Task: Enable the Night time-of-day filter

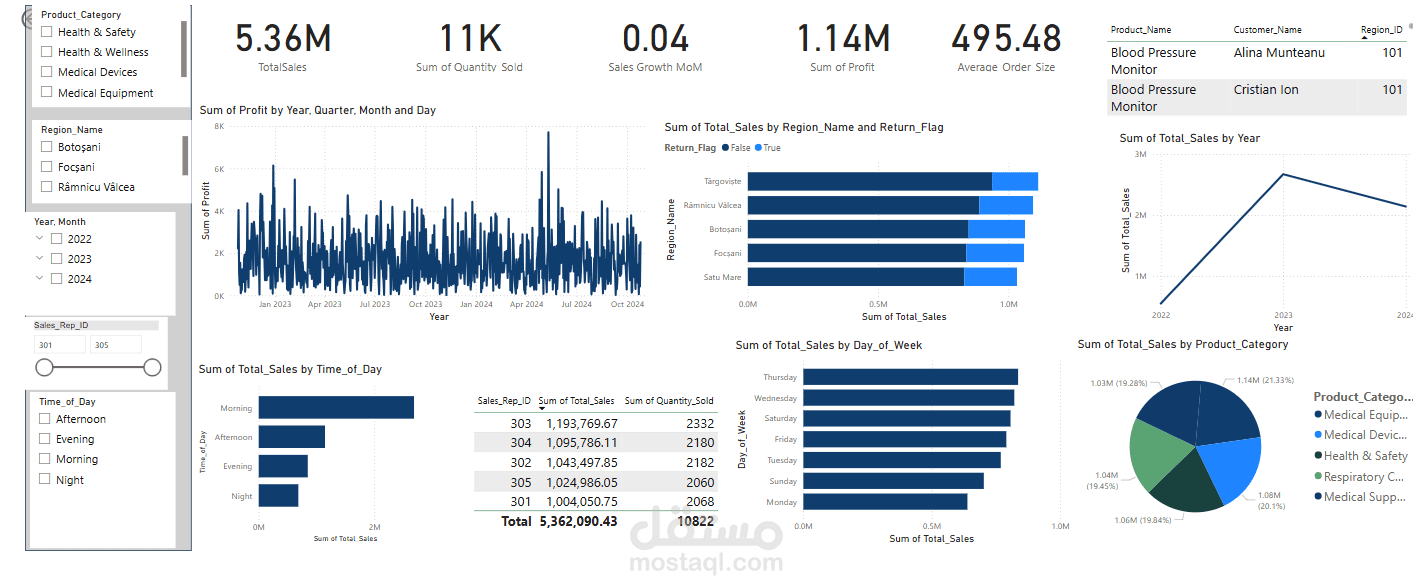Action: (x=44, y=478)
